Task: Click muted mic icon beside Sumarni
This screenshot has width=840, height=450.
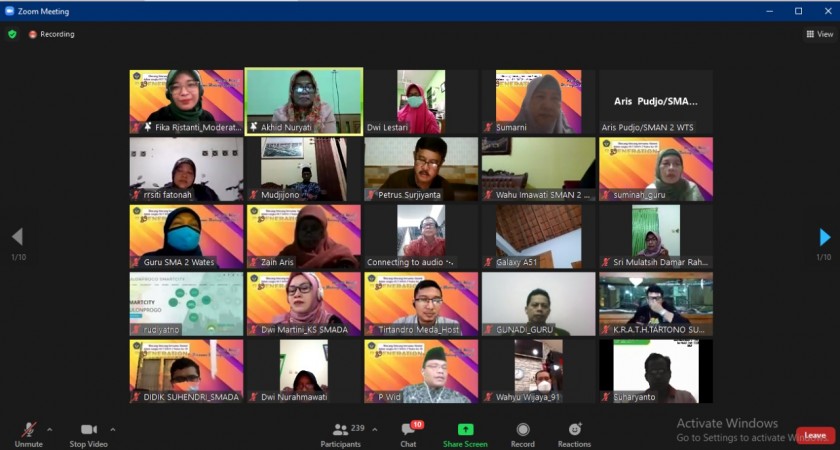Action: (488, 128)
